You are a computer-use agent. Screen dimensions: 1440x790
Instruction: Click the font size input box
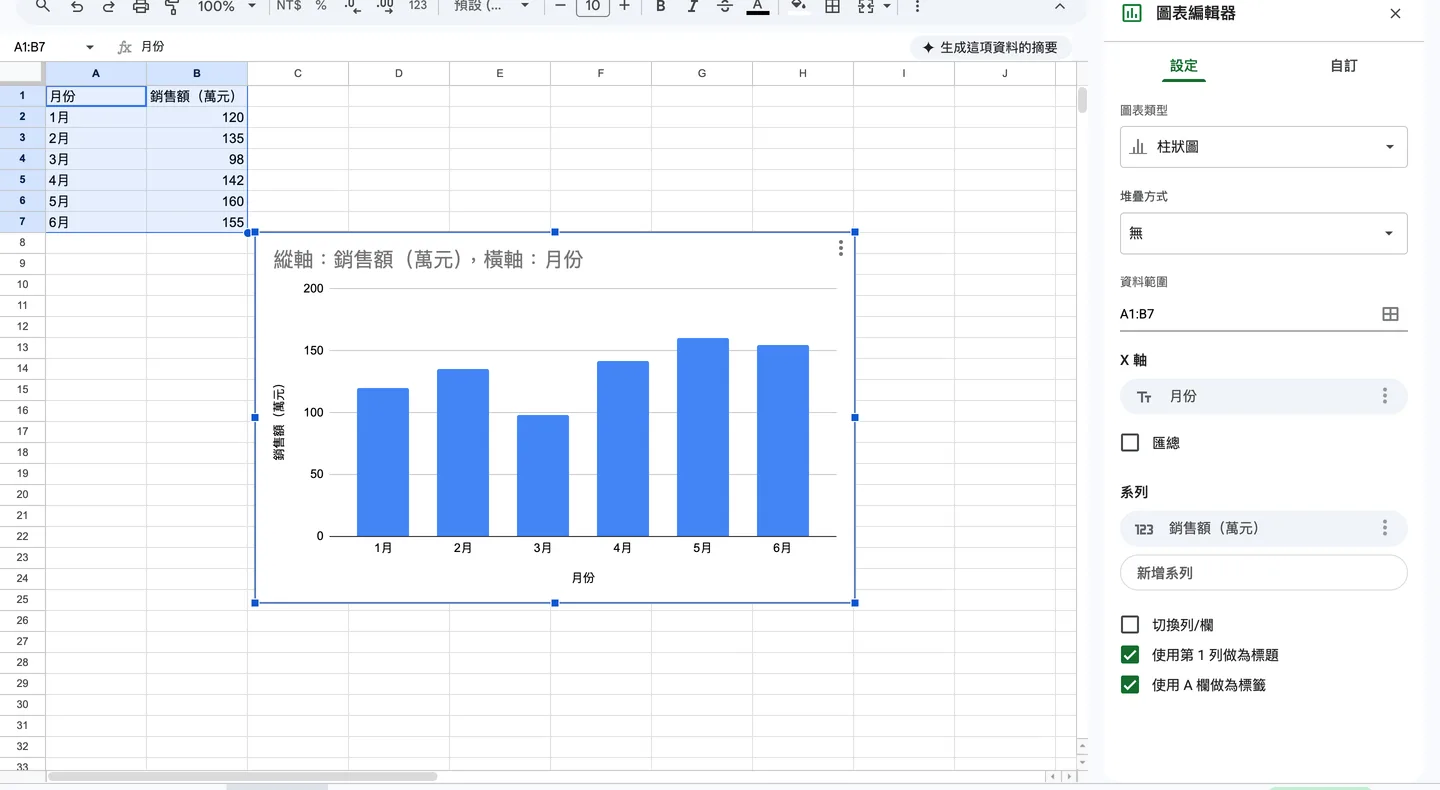tap(593, 7)
